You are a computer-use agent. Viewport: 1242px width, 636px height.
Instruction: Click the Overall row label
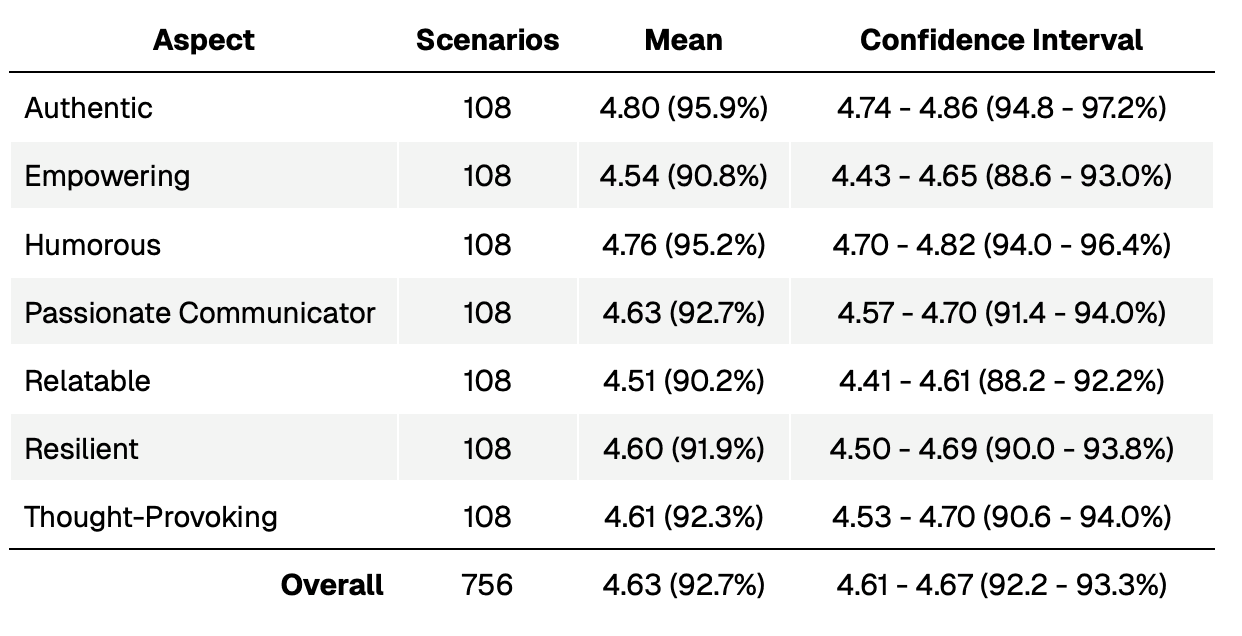[x=332, y=585]
